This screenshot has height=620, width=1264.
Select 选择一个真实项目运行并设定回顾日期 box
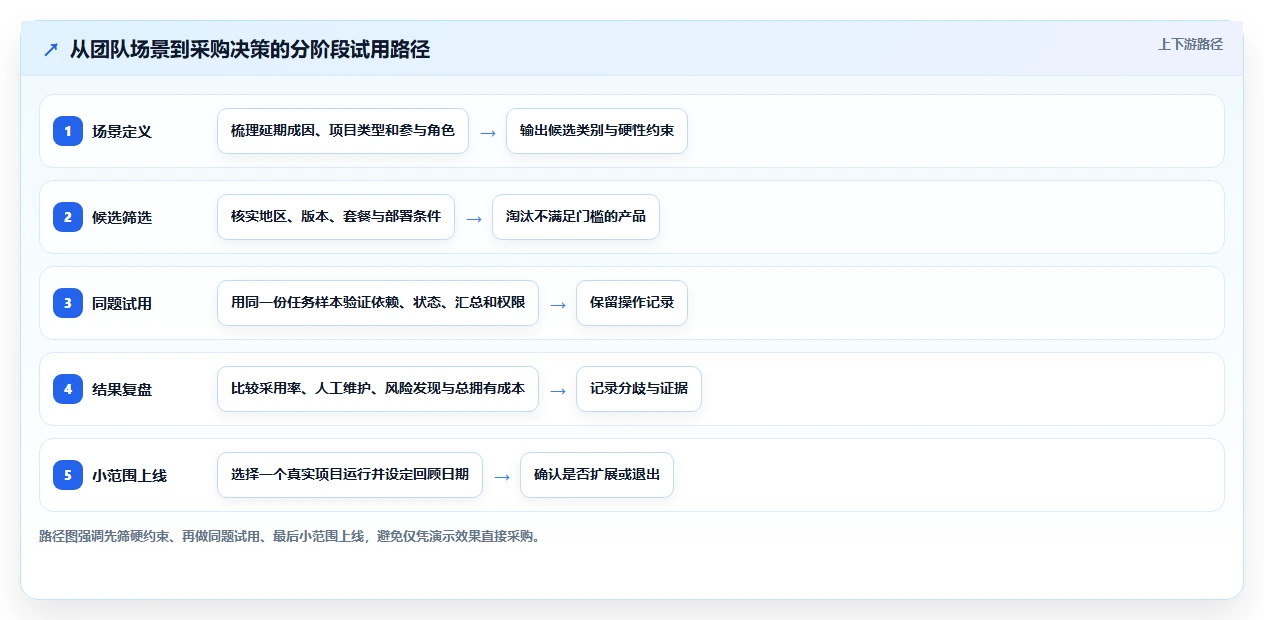(x=350, y=475)
